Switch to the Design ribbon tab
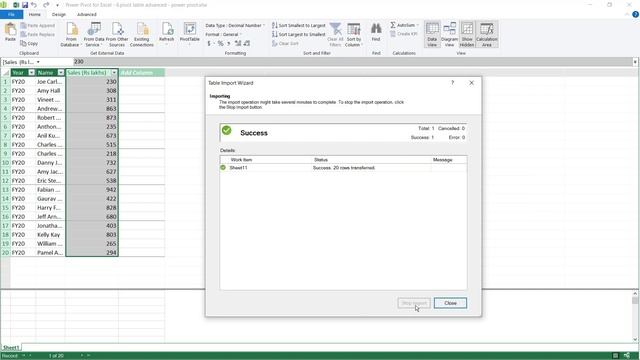Image resolution: width=640 pixels, height=360 pixels. (x=59, y=14)
